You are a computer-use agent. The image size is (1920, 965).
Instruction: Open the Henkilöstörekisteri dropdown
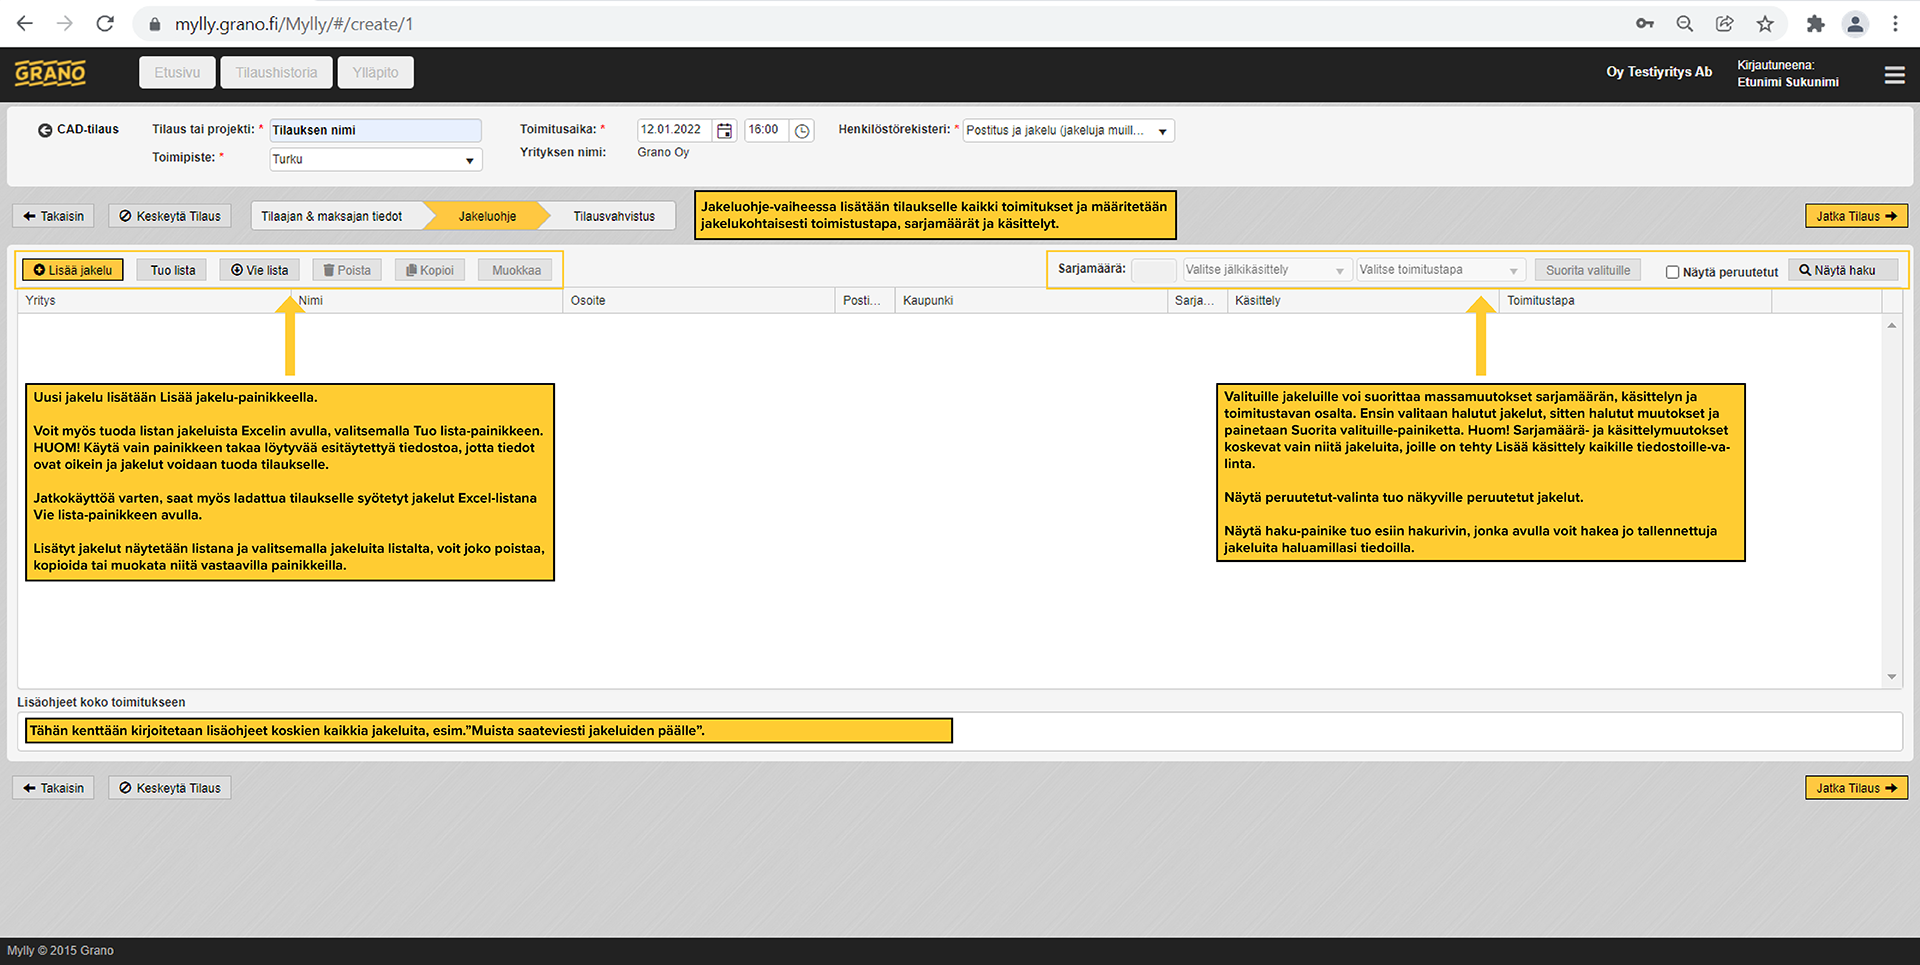[1067, 131]
